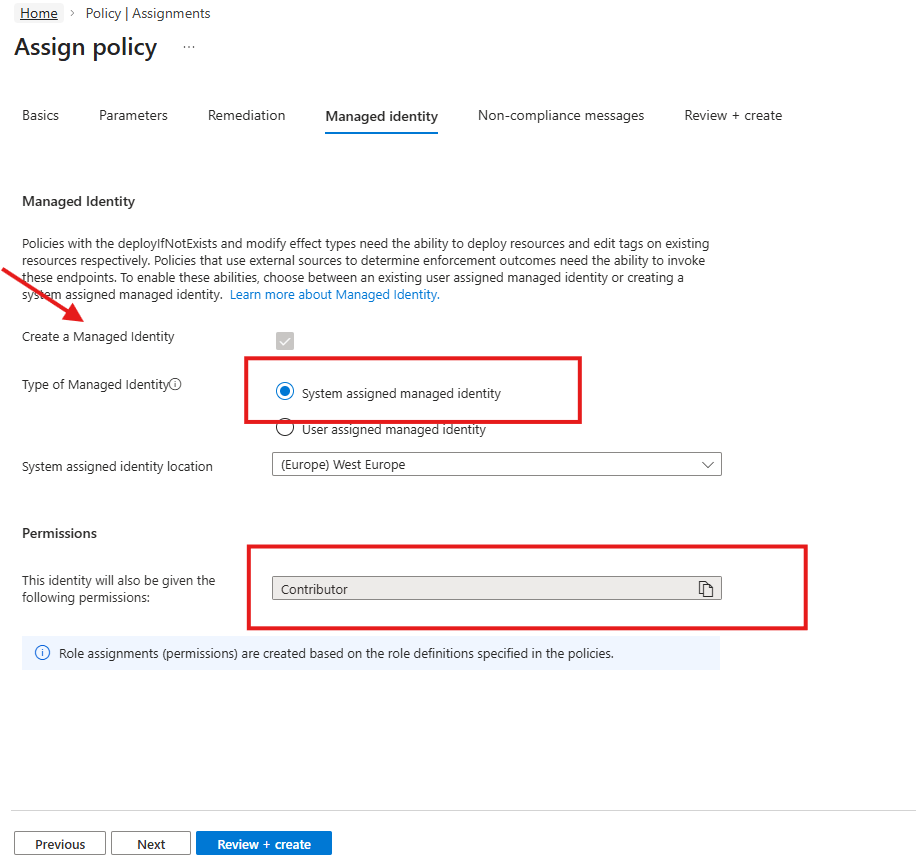Click the info icon in role assignments notice
The height and width of the screenshot is (862, 916).
tap(42, 653)
